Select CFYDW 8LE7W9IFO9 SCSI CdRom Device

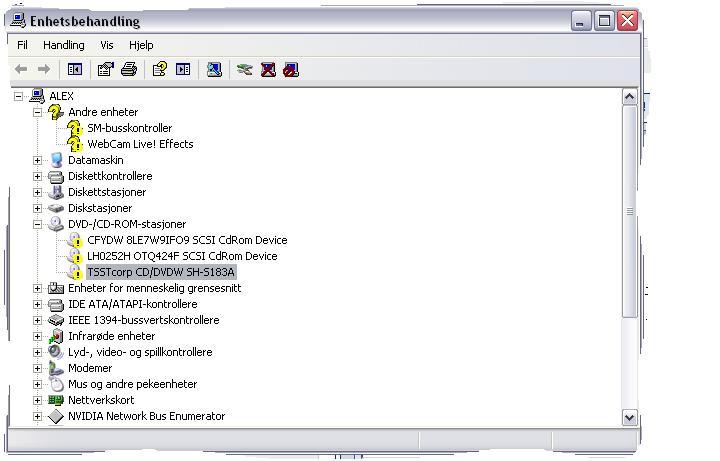187,240
